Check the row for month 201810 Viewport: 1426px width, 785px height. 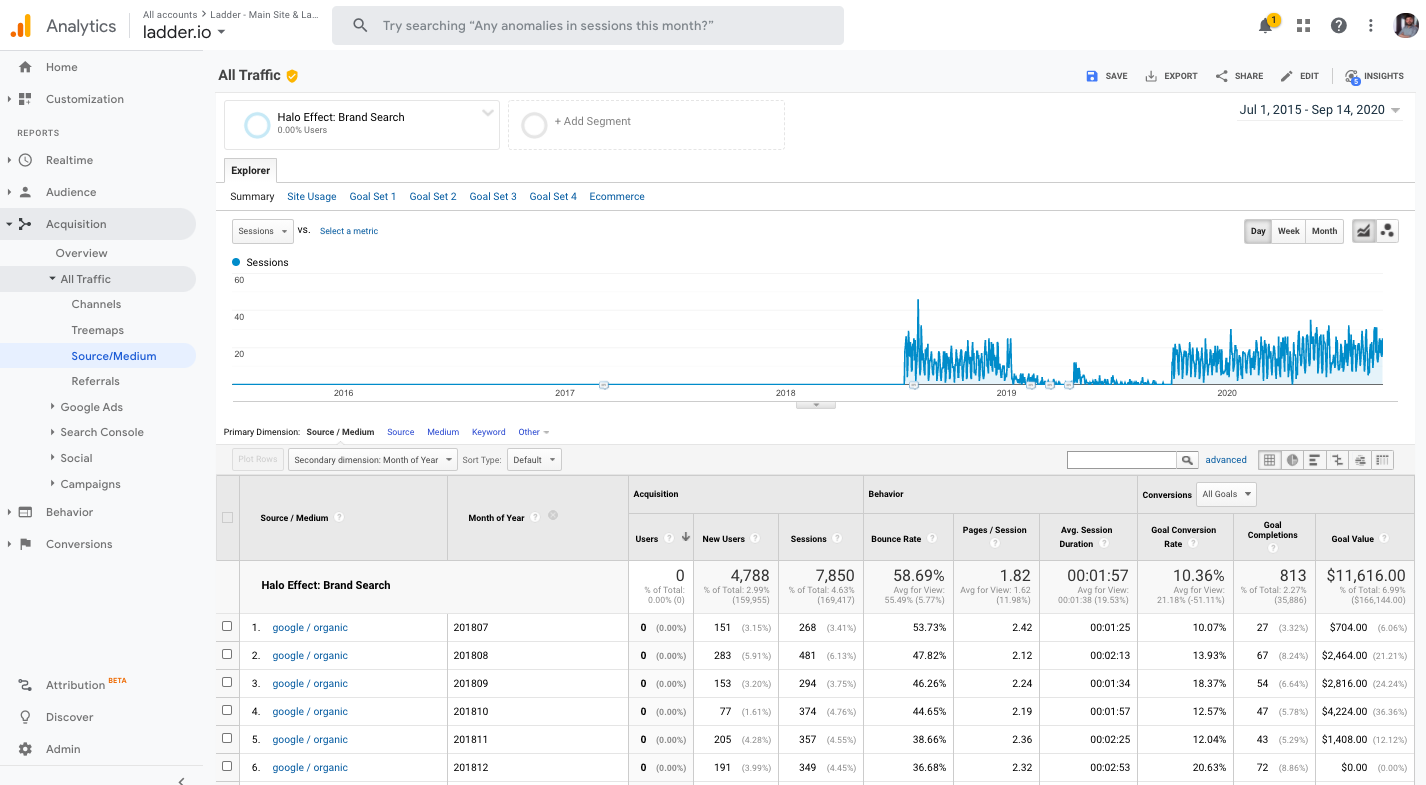click(227, 711)
